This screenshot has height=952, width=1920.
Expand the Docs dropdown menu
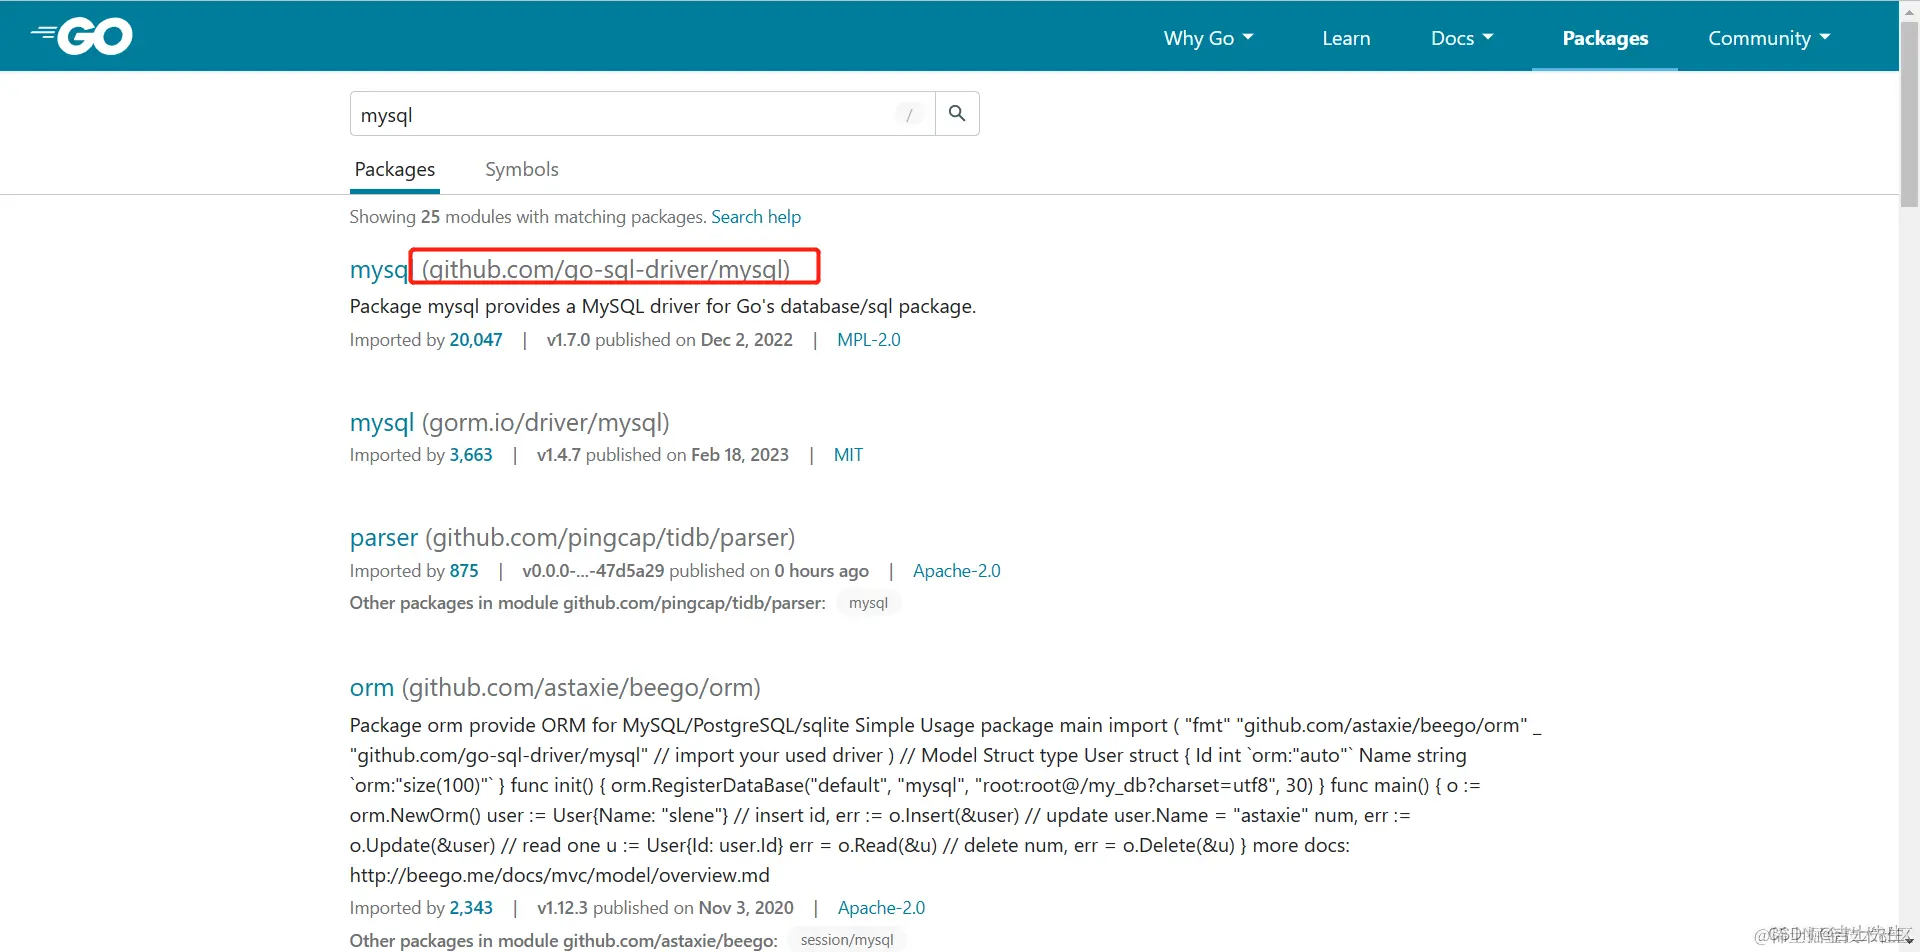click(1462, 38)
